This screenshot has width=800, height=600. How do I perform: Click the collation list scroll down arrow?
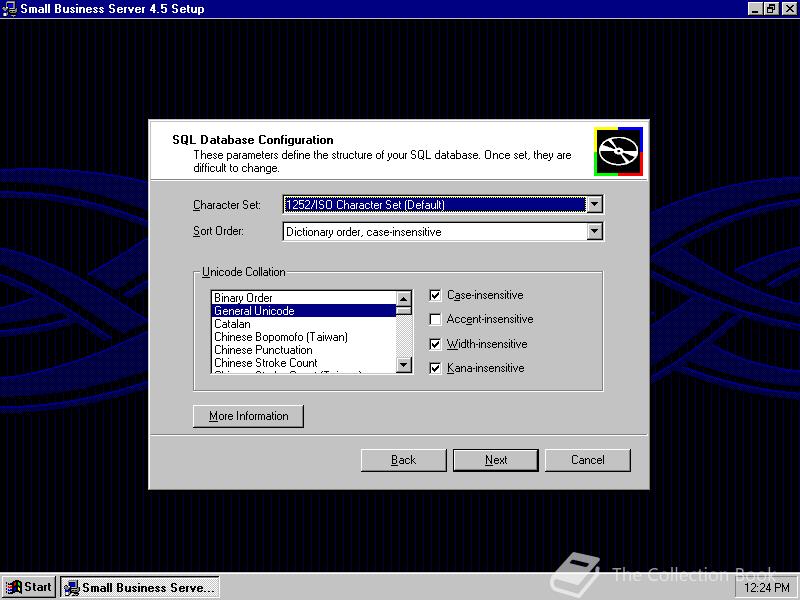coord(404,365)
